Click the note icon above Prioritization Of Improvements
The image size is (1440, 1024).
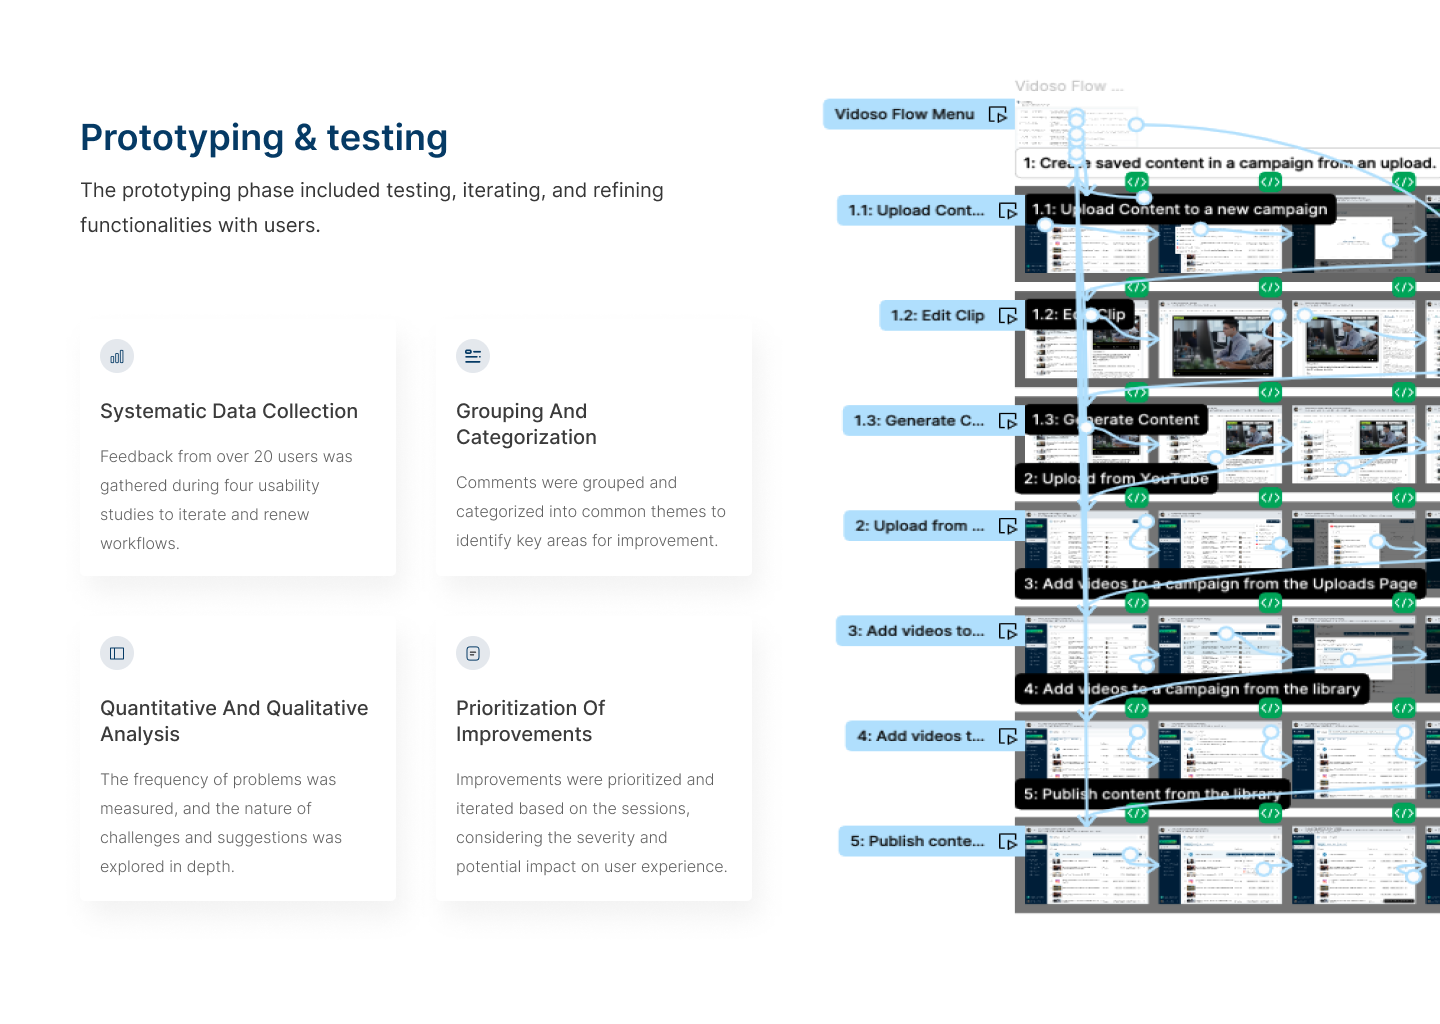click(x=473, y=654)
